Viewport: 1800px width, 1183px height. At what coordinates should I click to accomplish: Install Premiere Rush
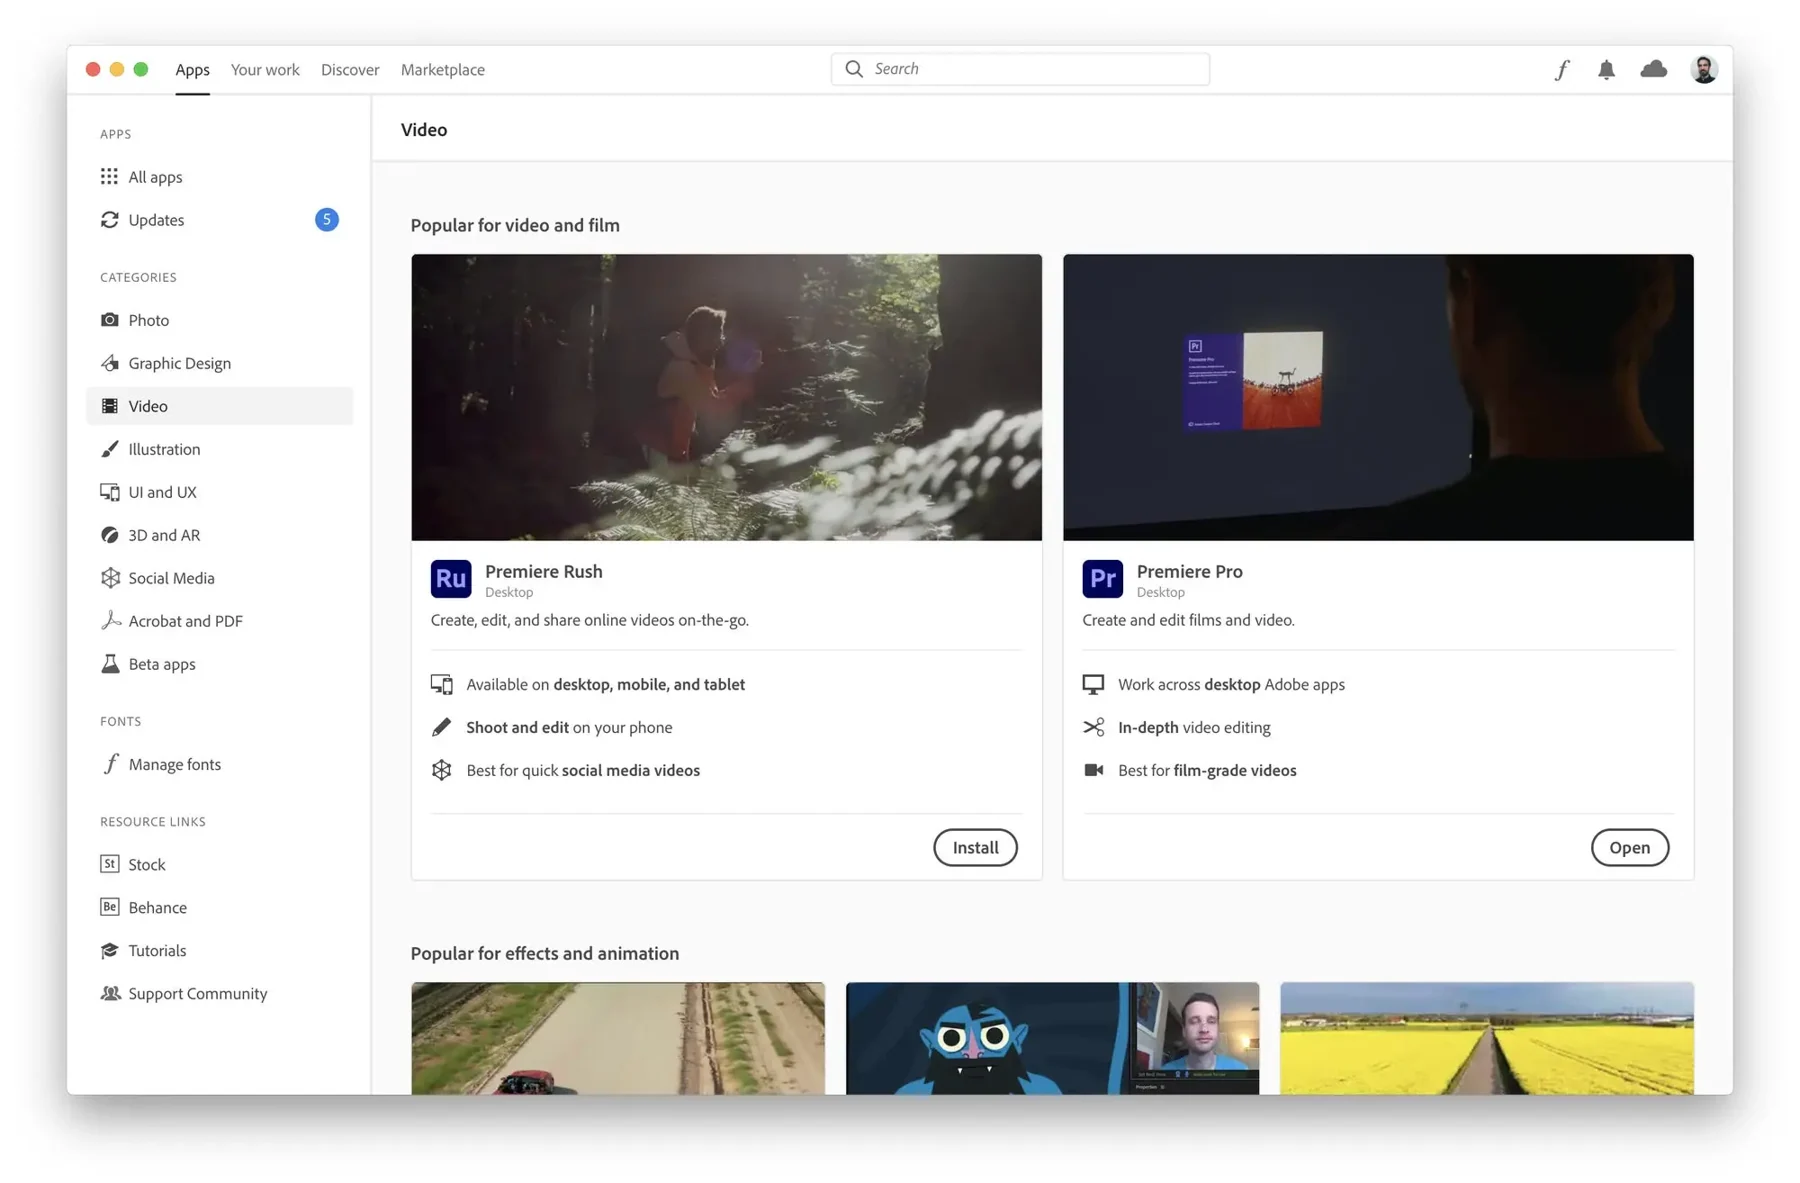point(975,847)
